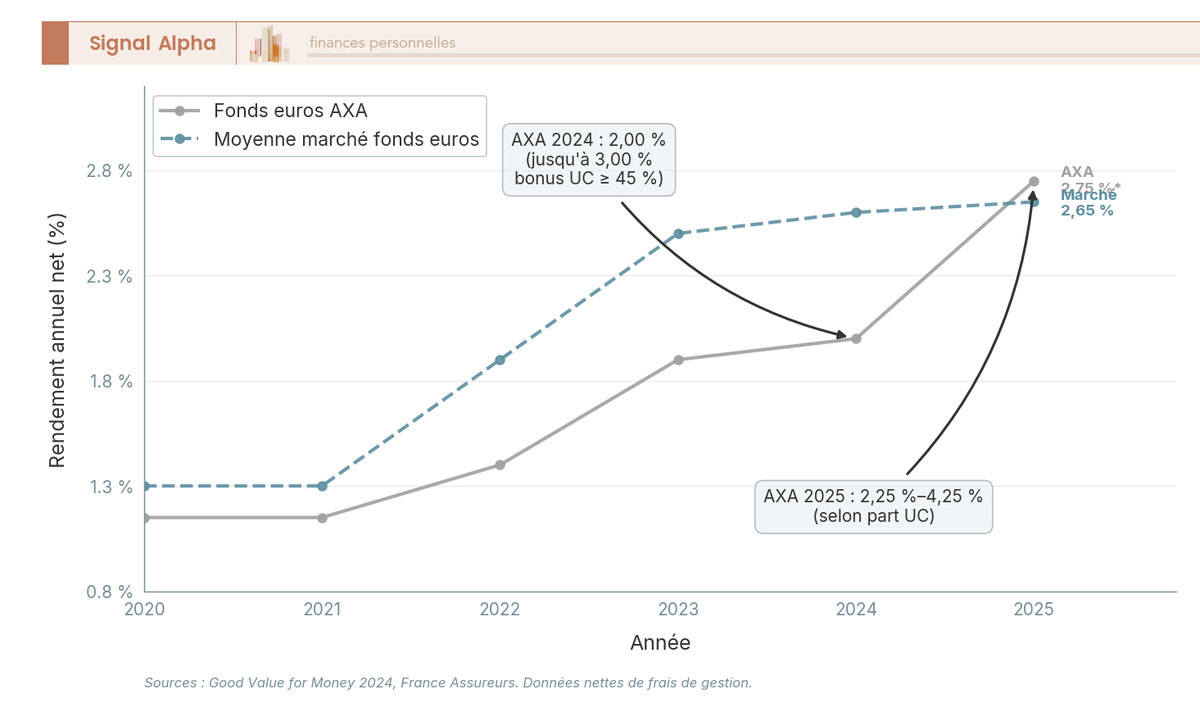Click the AXA 2023 data point marker

coord(678,360)
